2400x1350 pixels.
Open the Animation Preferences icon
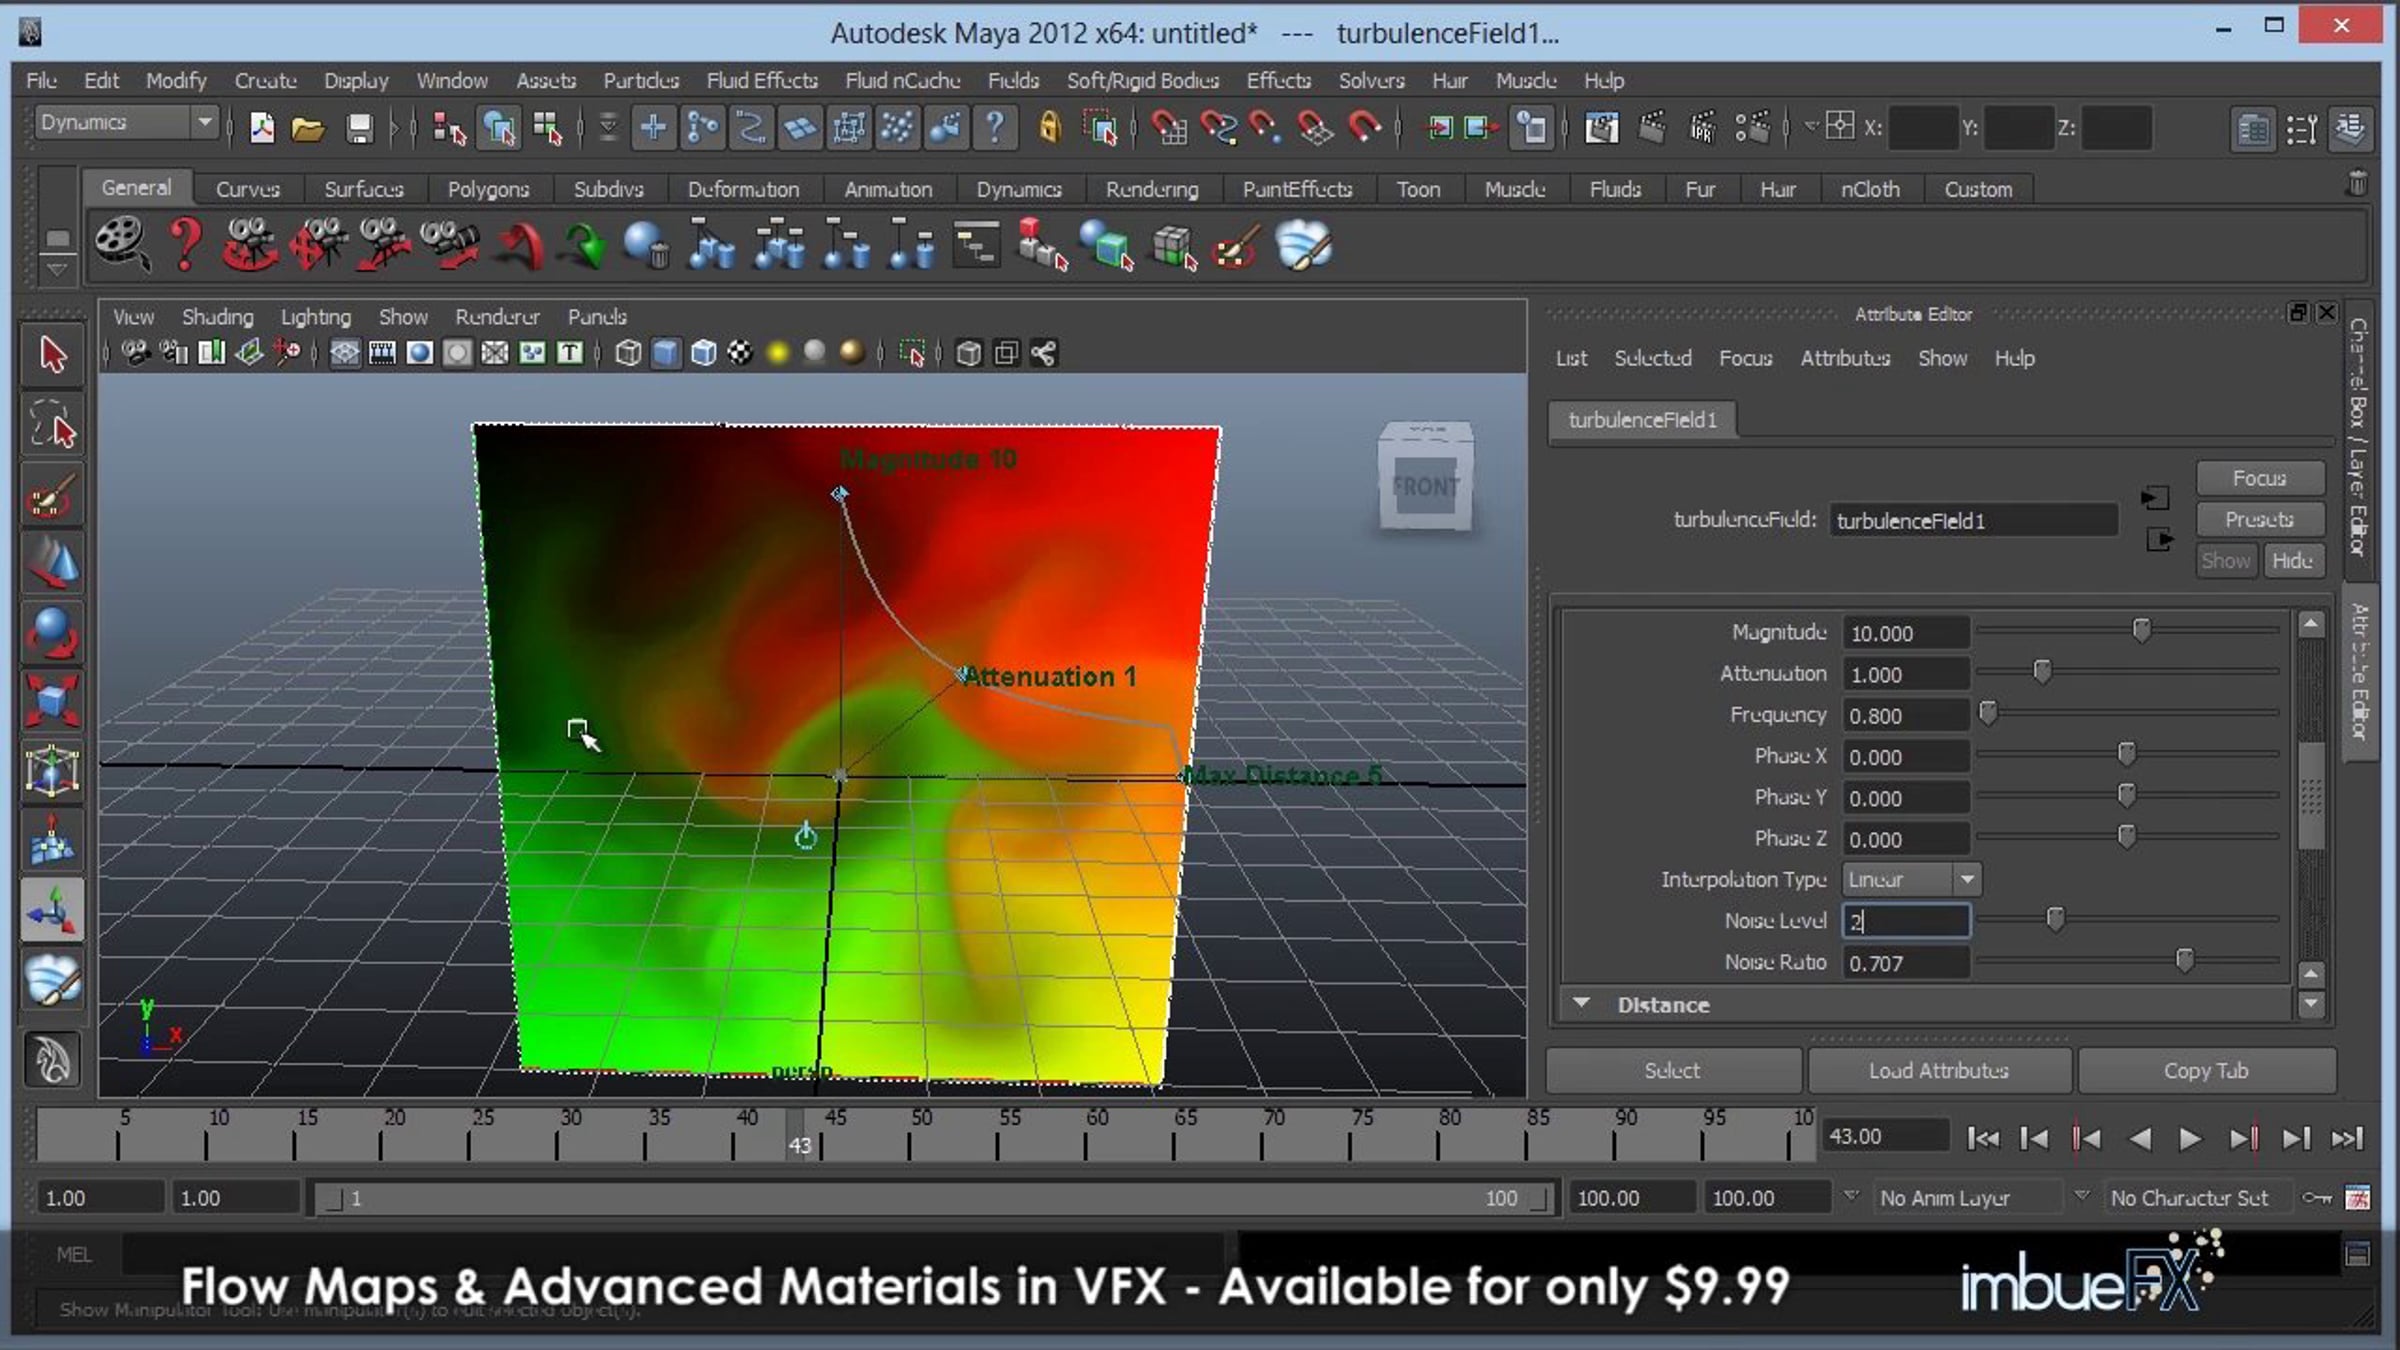pos(2357,1198)
